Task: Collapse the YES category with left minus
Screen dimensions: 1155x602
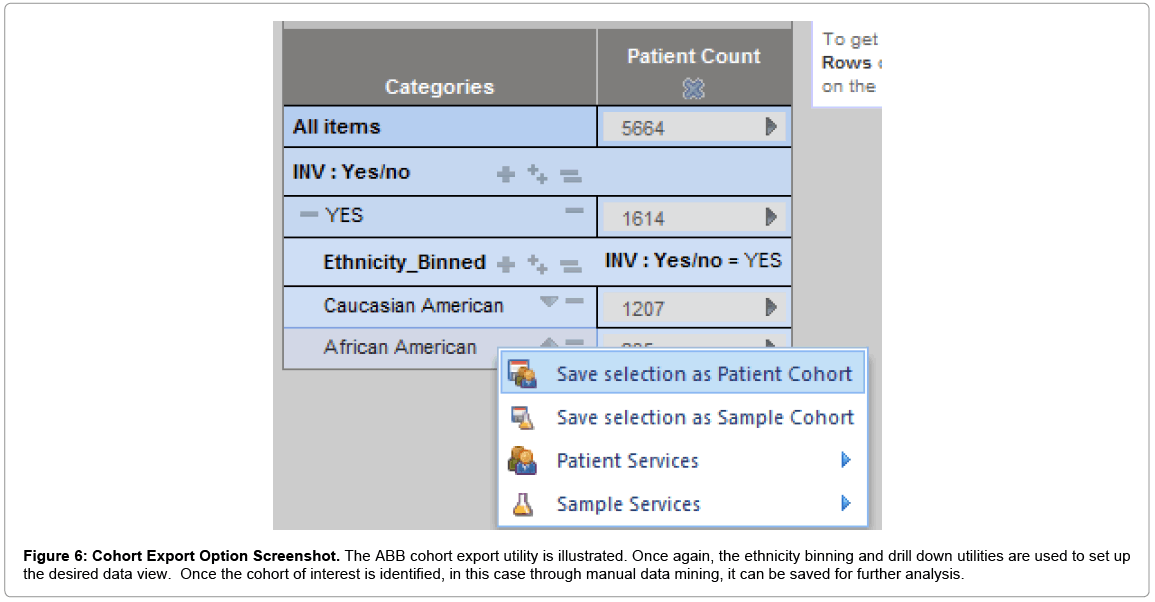Action: coord(309,215)
